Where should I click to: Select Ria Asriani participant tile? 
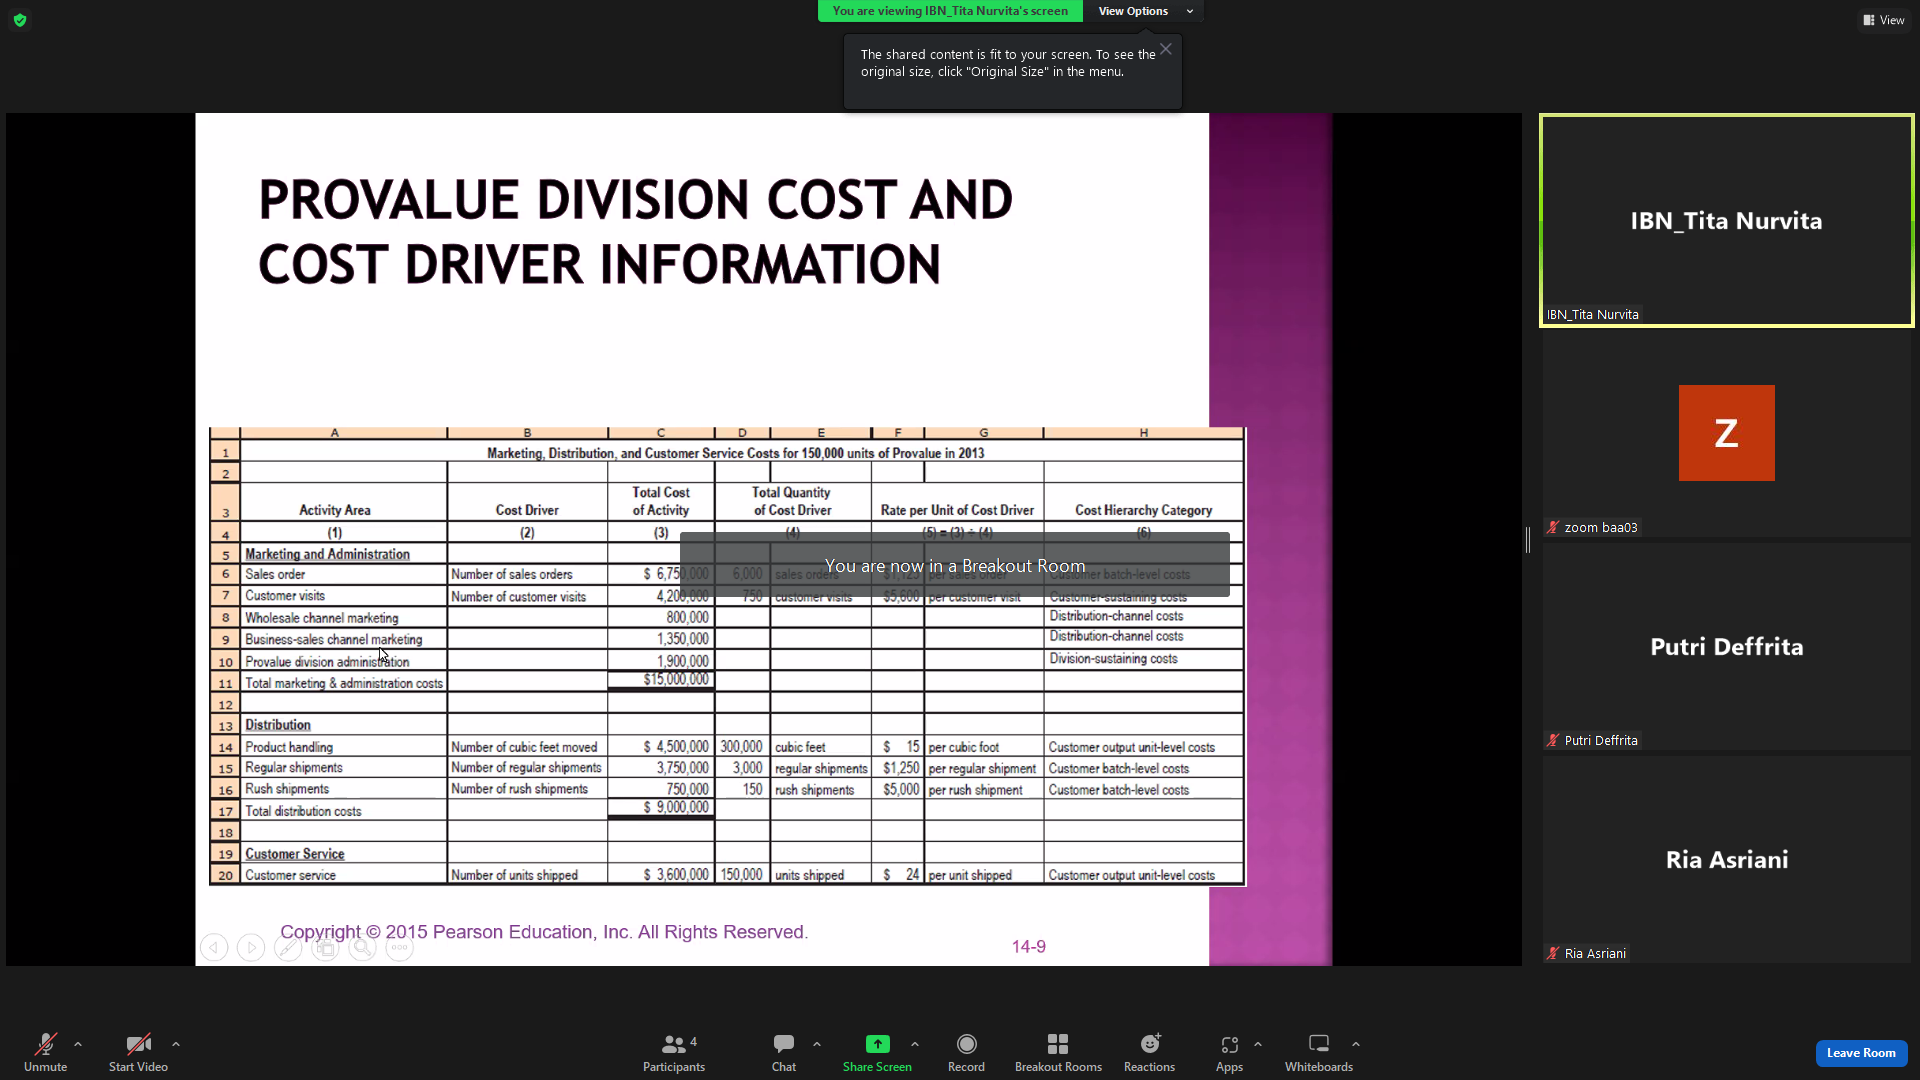[x=1726, y=860]
